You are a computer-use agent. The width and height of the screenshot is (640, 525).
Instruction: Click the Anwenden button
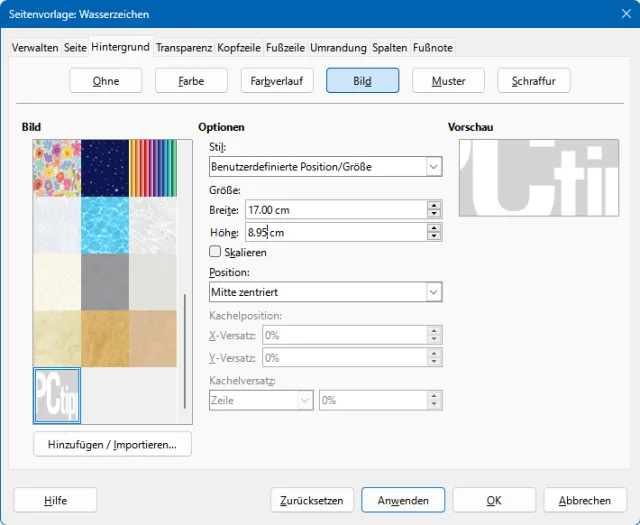pyautogui.click(x=403, y=500)
